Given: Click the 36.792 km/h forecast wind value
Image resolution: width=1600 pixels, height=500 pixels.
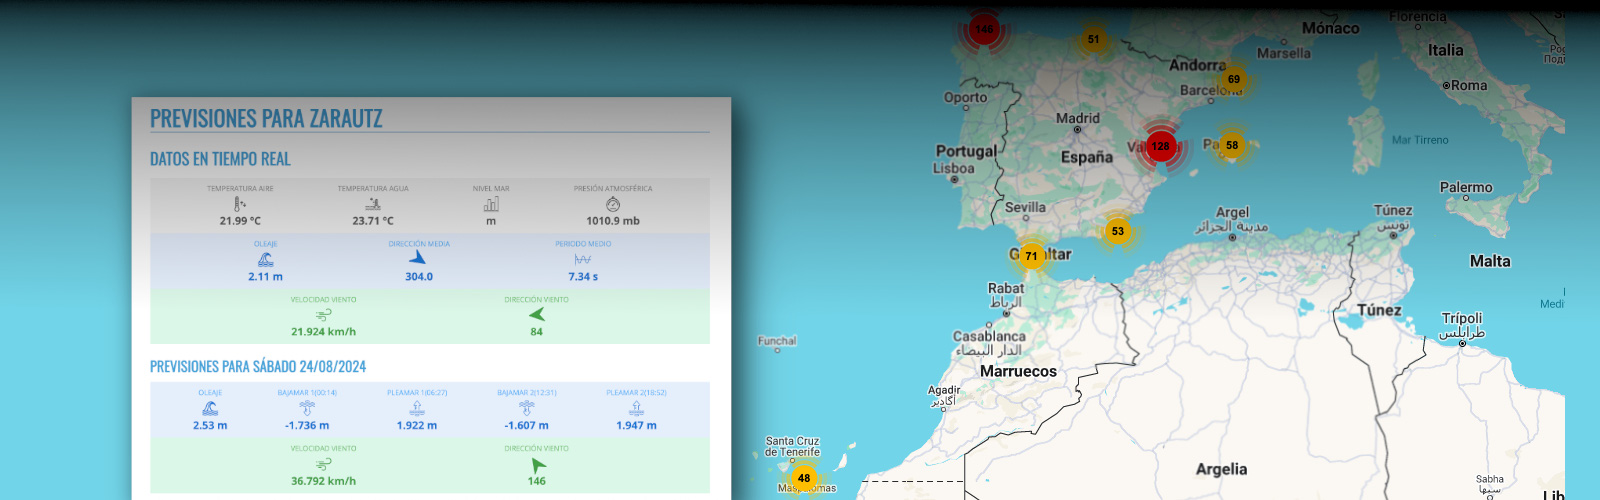Looking at the screenshot, I should (x=323, y=481).
